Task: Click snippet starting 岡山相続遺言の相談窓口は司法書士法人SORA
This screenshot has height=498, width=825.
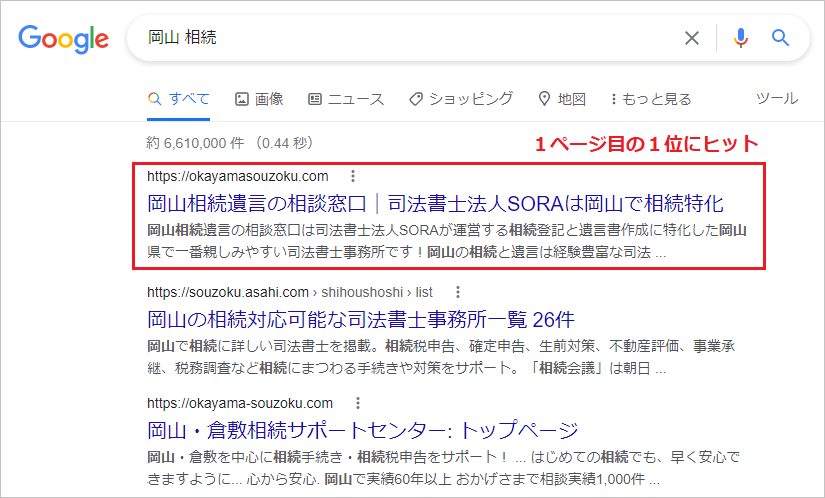Action: coord(447,241)
